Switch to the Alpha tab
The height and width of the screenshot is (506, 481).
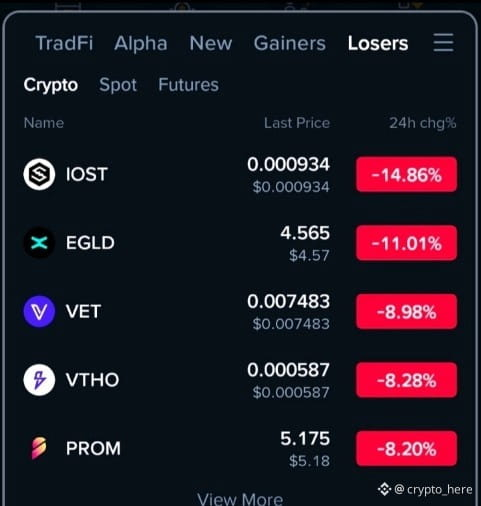[141, 43]
